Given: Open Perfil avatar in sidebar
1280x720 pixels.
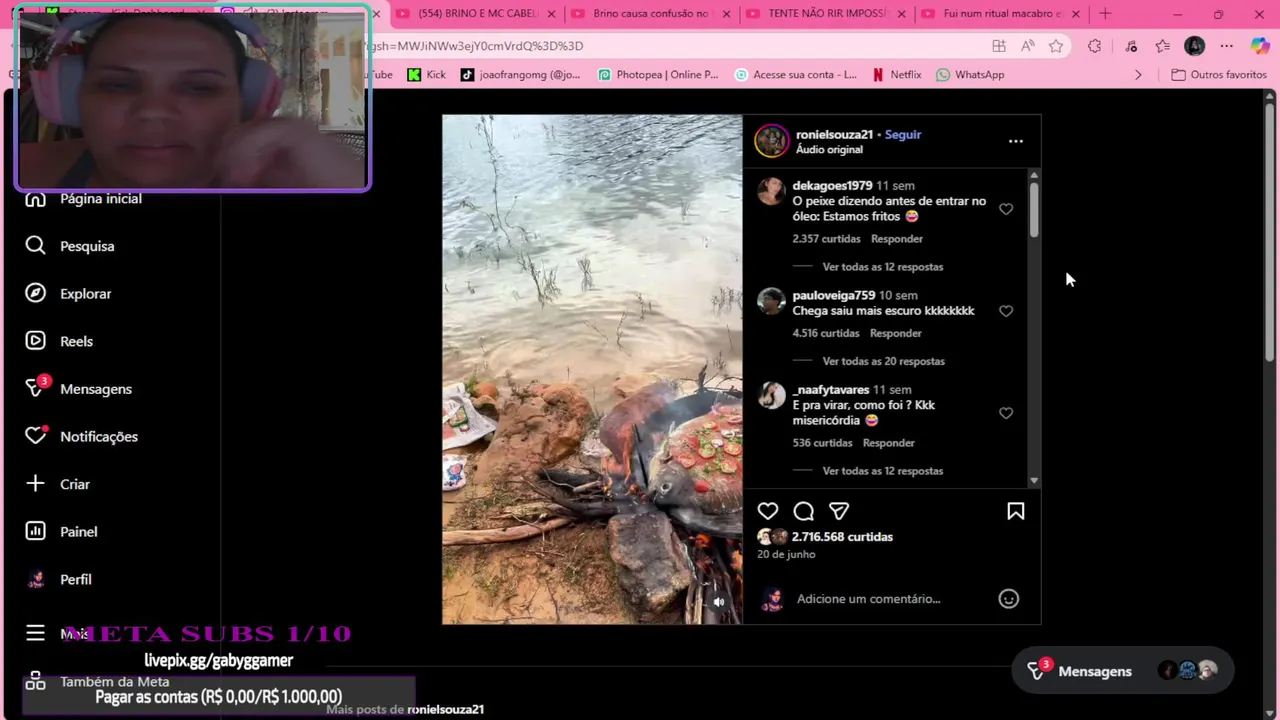Looking at the screenshot, I should pos(35,579).
